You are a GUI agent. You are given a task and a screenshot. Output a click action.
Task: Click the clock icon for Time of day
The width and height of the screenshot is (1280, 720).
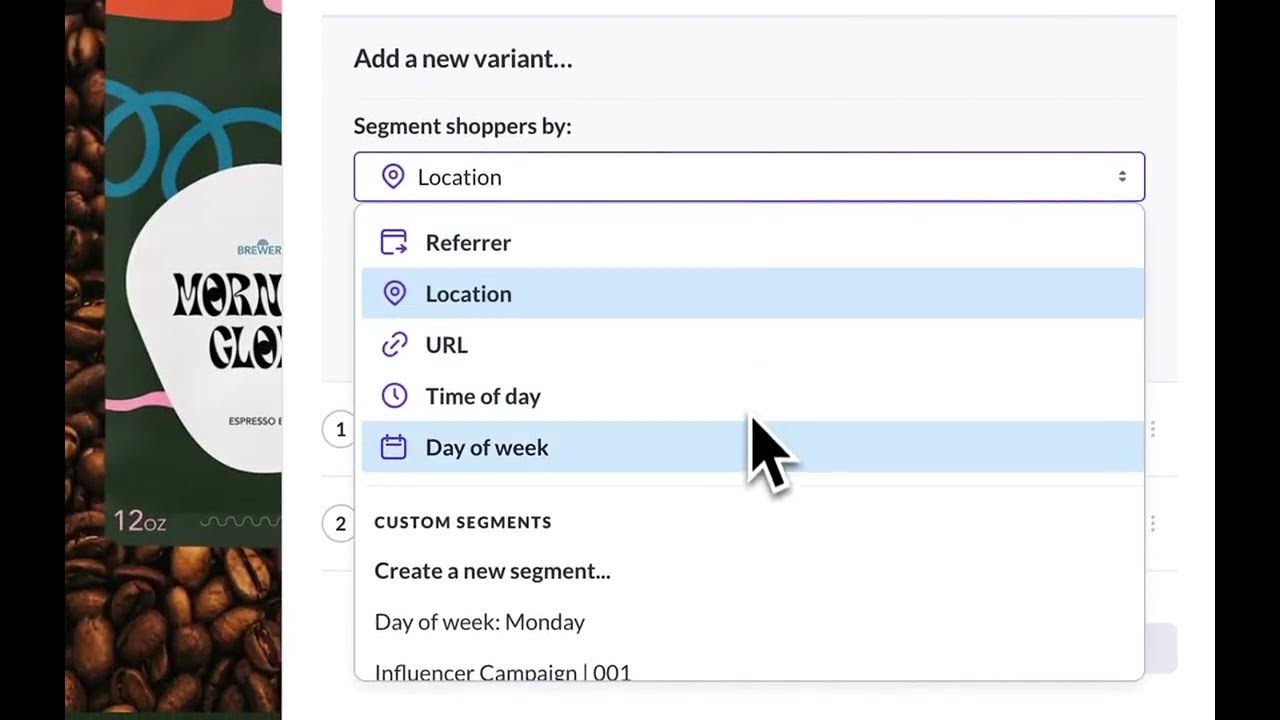point(394,396)
